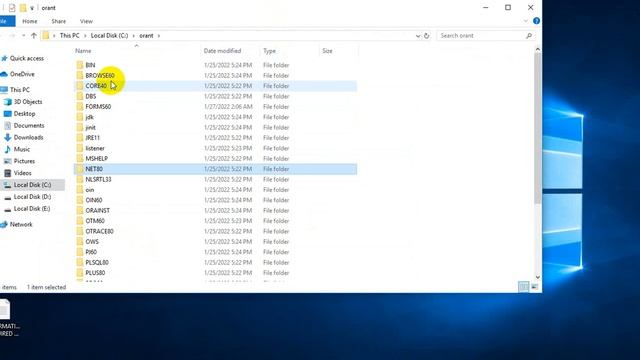Expand Local Disk (C:) breadcrumb chevron
This screenshot has height=360, width=640.
tap(133, 36)
